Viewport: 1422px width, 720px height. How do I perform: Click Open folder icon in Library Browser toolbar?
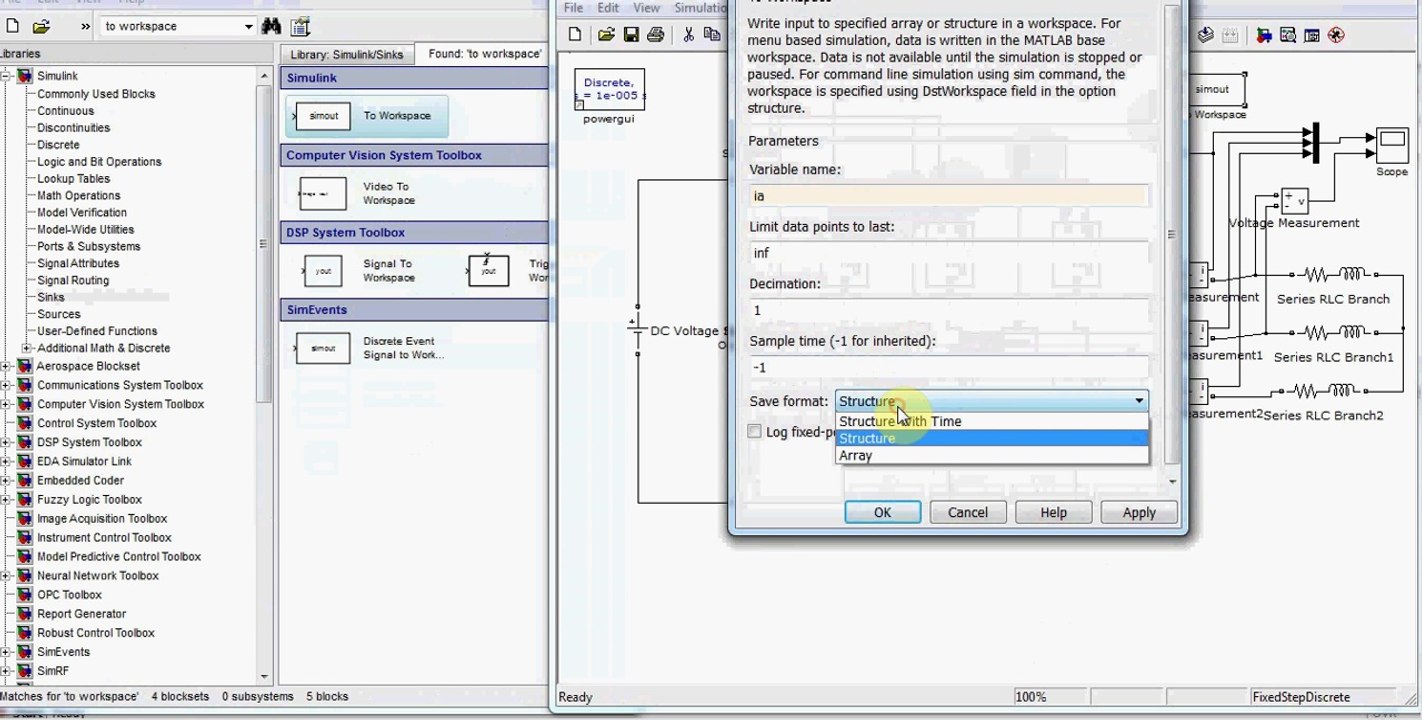click(41, 27)
